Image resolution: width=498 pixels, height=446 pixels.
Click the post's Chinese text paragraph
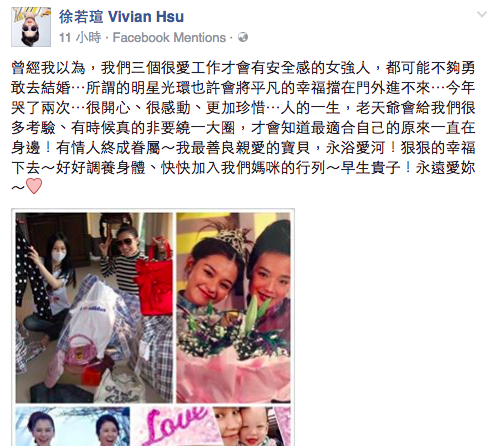[x=243, y=128]
